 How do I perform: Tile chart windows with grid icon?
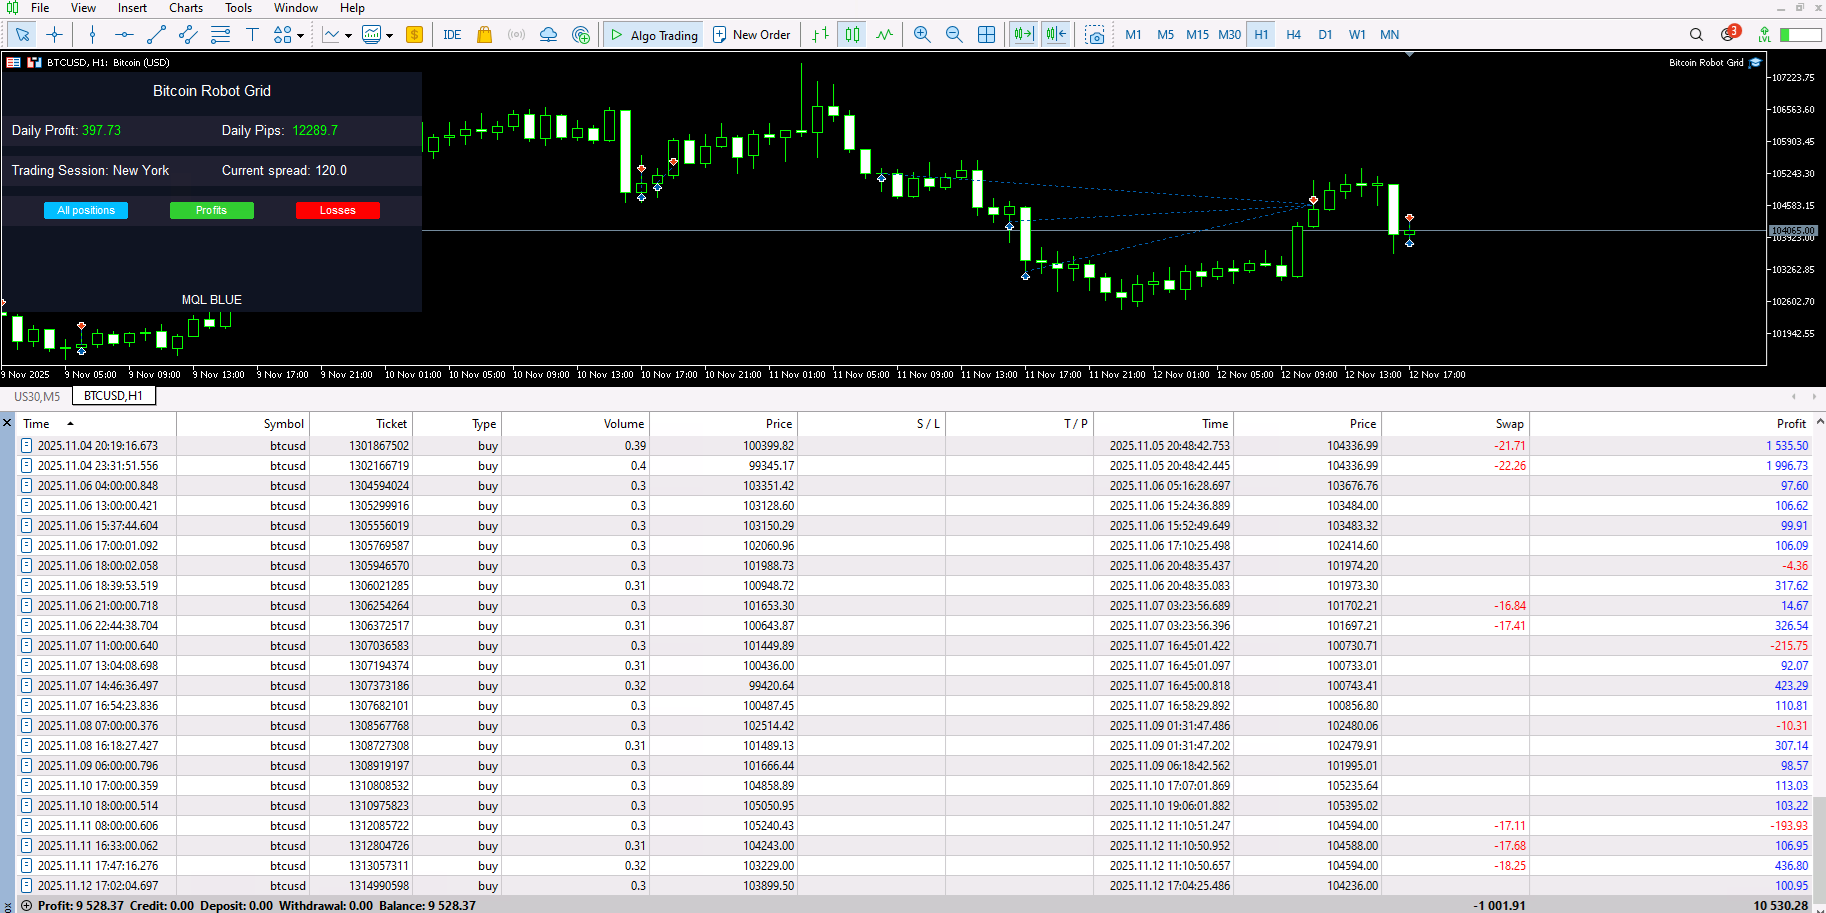(x=986, y=35)
